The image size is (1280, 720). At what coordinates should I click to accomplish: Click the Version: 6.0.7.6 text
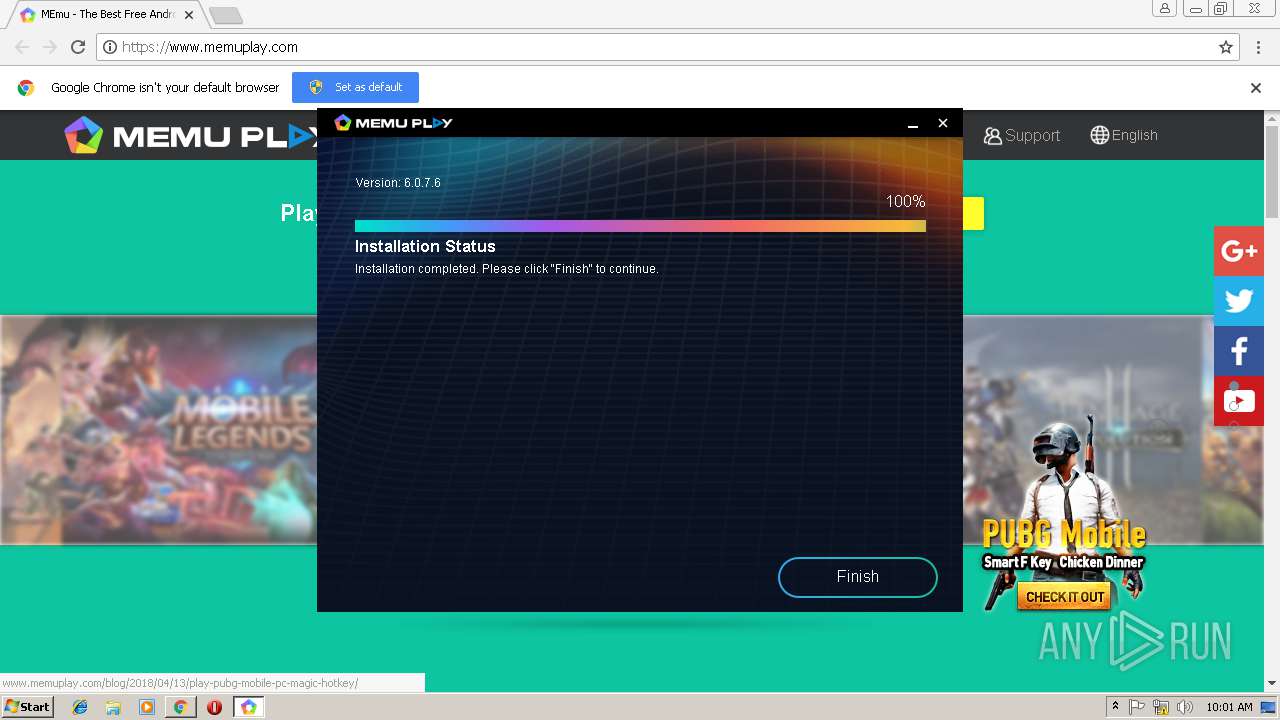tap(398, 183)
